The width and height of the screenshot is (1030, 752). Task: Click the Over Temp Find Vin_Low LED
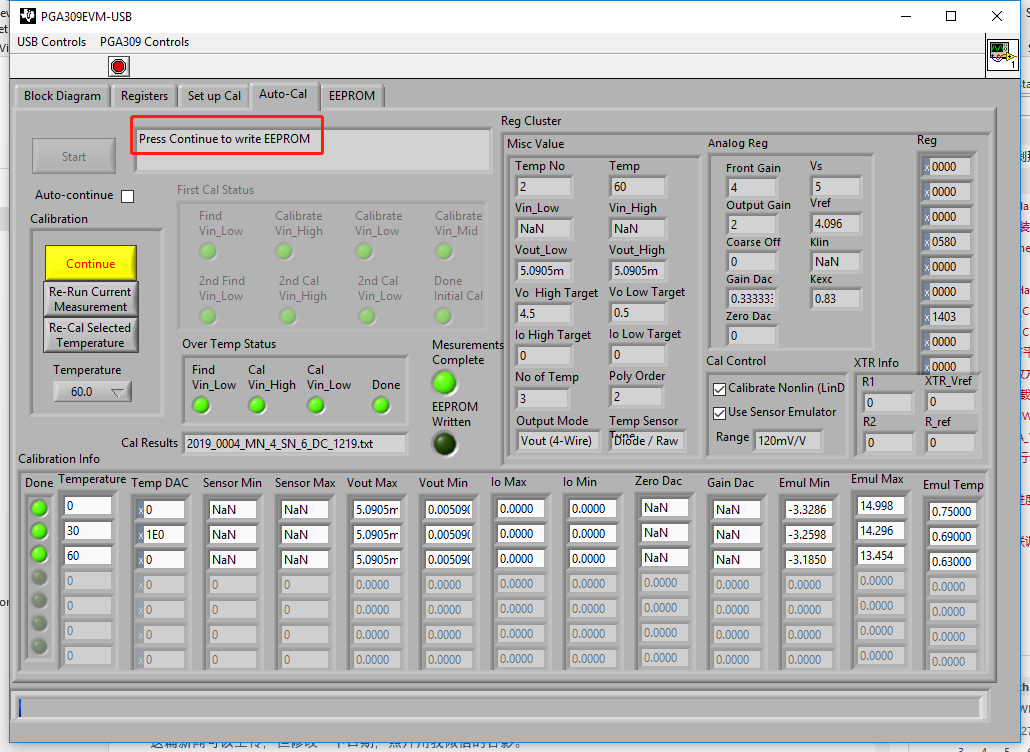pyautogui.click(x=201, y=405)
